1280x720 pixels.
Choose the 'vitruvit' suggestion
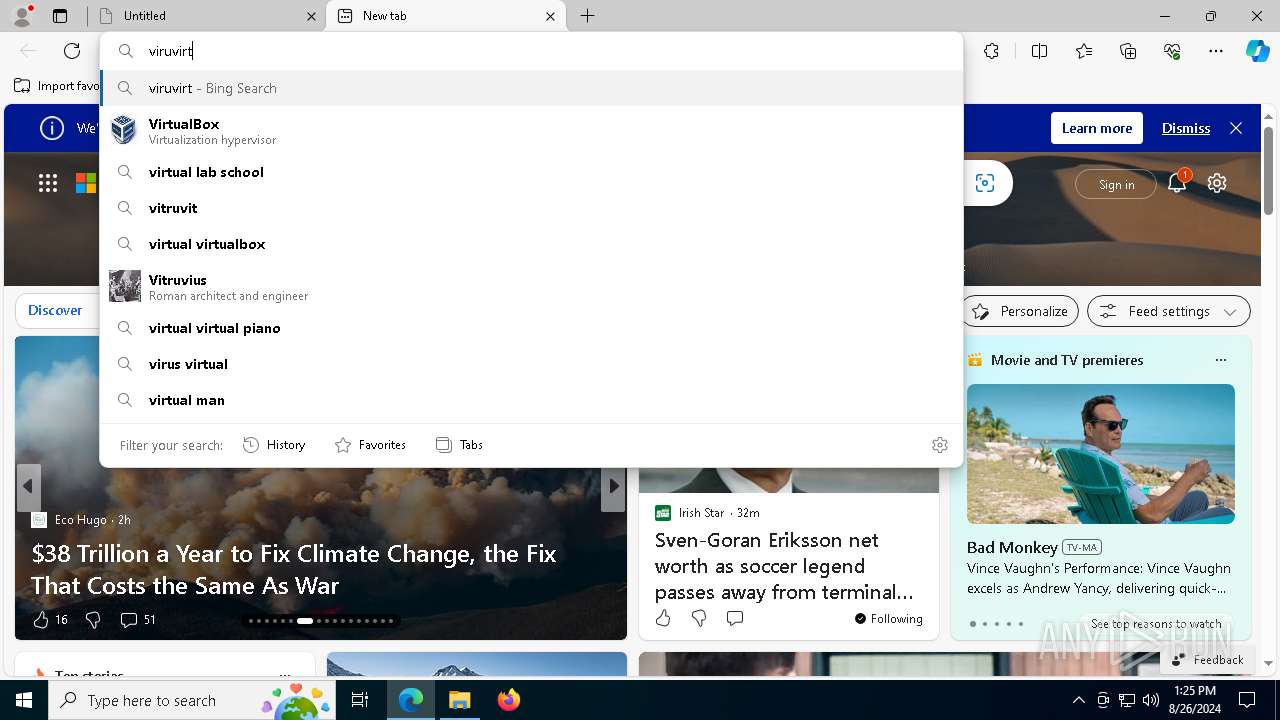click(531, 208)
